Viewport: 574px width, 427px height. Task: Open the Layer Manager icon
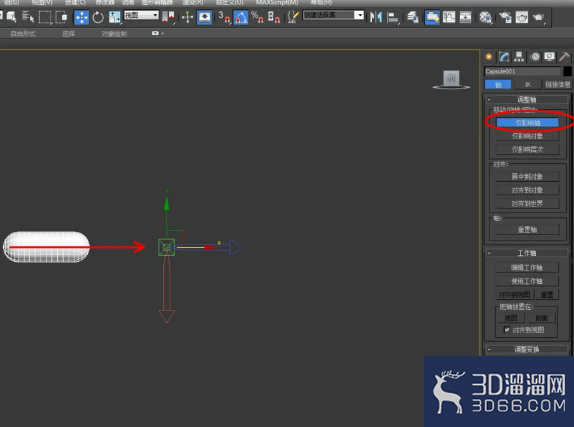click(413, 17)
